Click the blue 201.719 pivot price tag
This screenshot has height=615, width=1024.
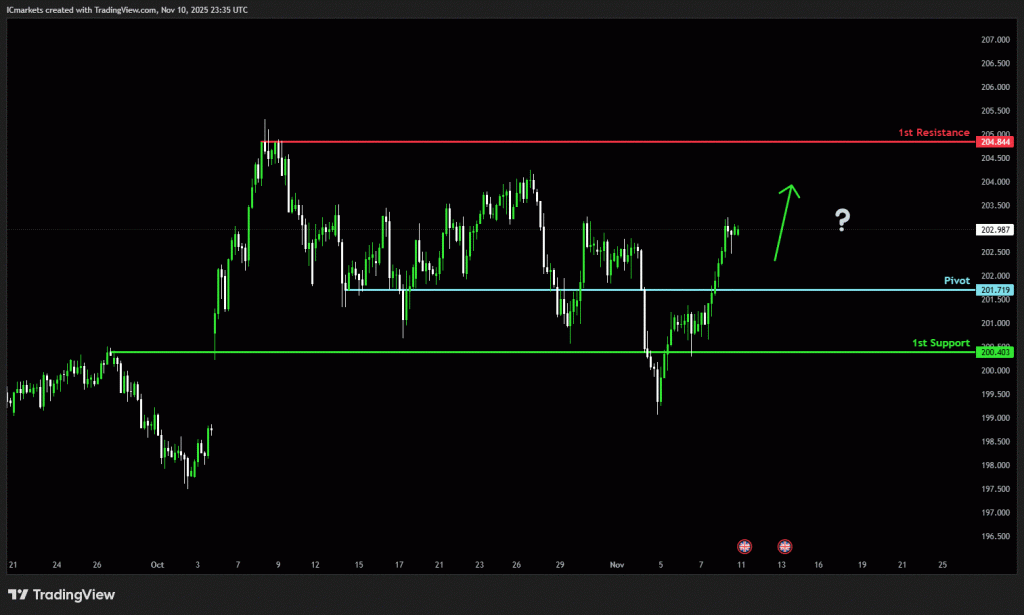(996, 290)
